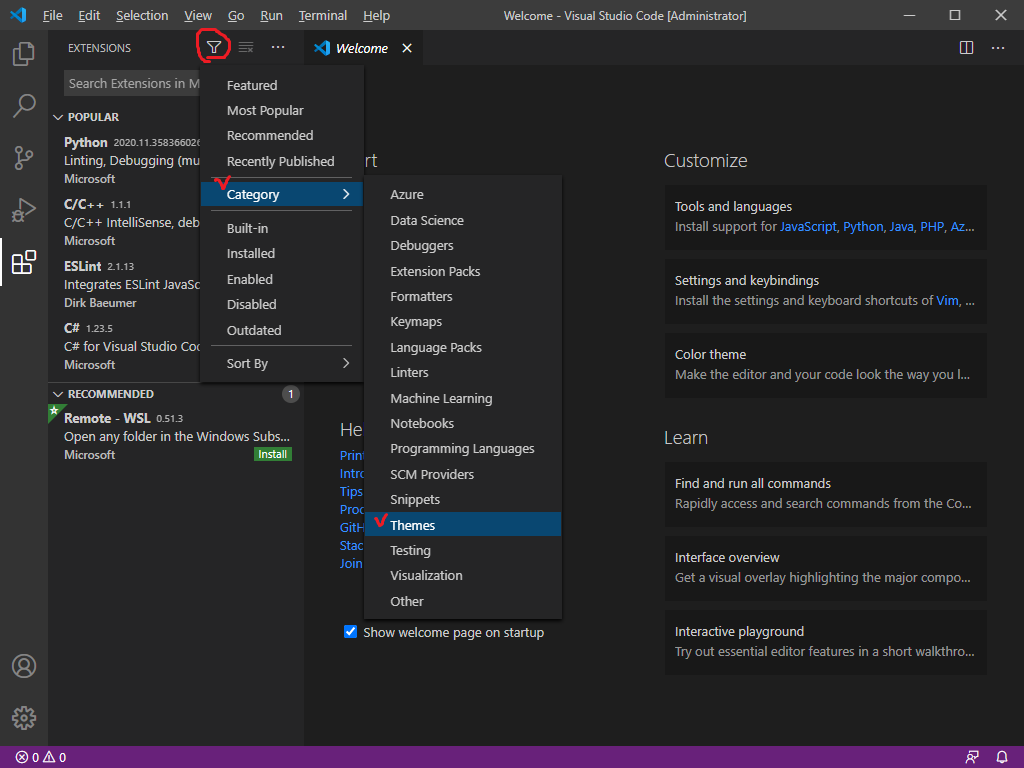Click the Clear Extensions Search Results icon

click(x=246, y=47)
